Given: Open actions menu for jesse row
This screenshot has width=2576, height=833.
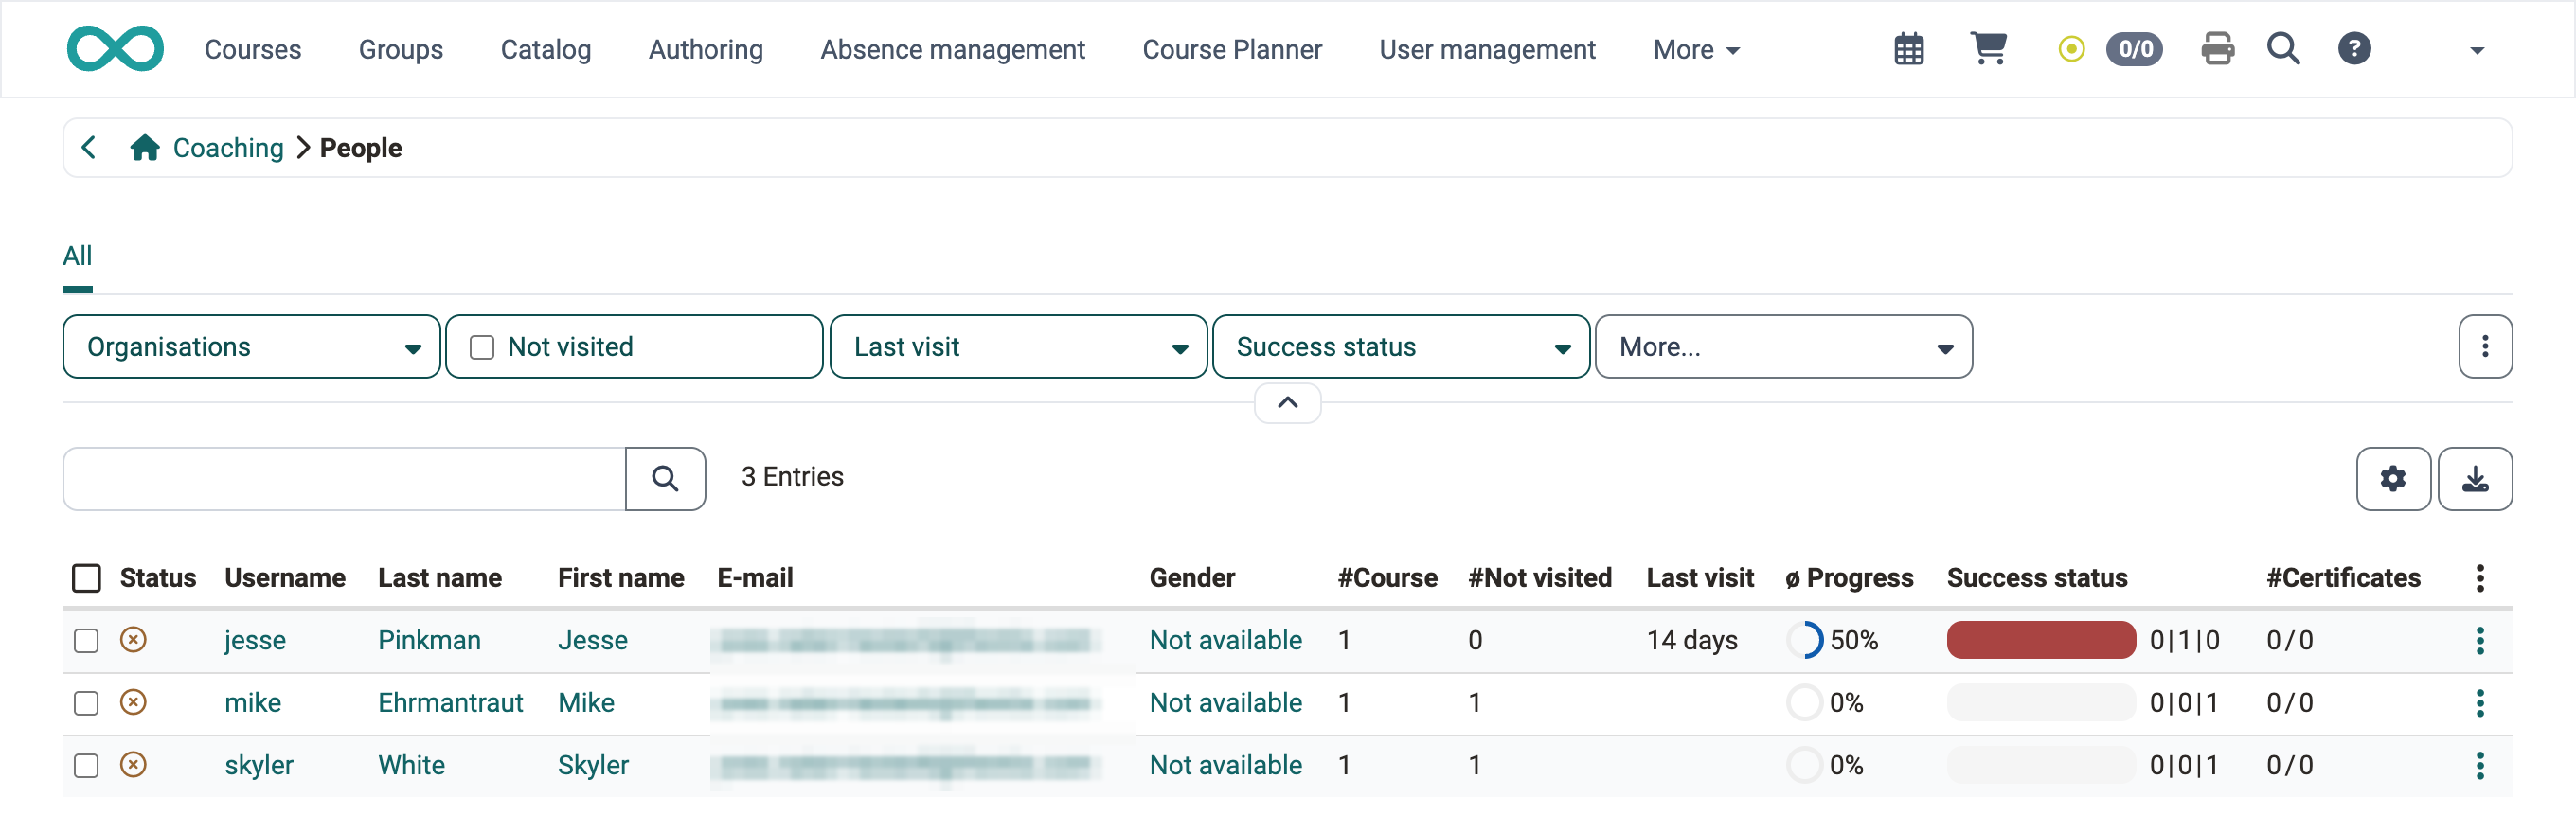Looking at the screenshot, I should point(2480,640).
